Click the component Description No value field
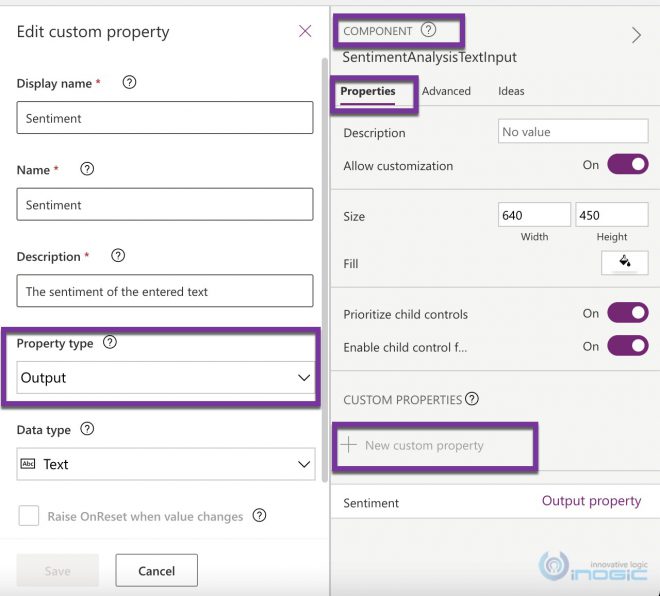 pos(573,131)
